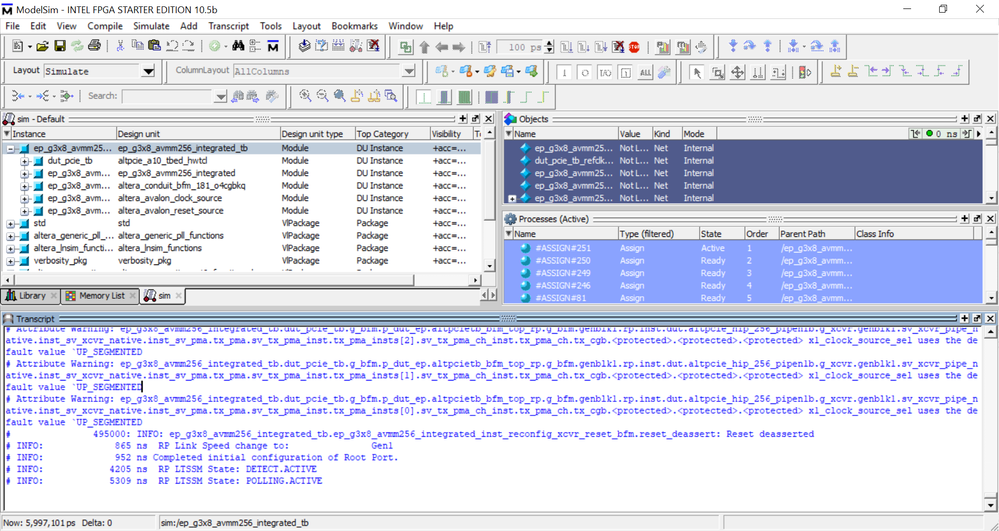This screenshot has height=531, width=999.
Task: Click the Print icon in the toolbar
Action: [x=94, y=46]
